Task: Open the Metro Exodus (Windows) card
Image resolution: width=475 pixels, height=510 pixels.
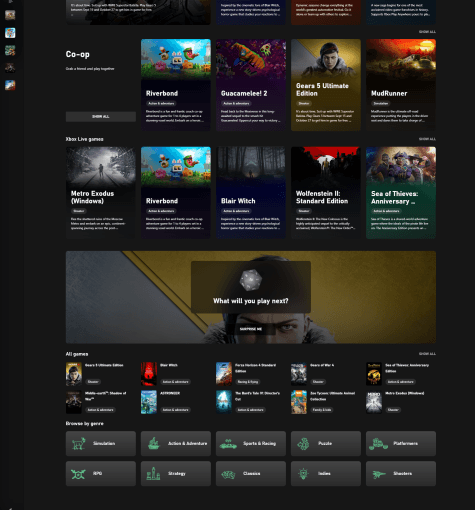Action: tap(101, 193)
